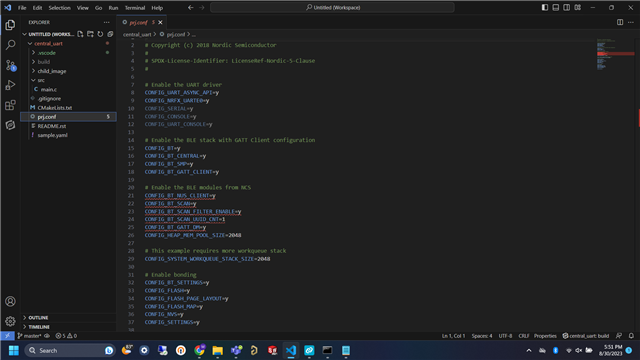Collapse the src folder

tap(33, 80)
